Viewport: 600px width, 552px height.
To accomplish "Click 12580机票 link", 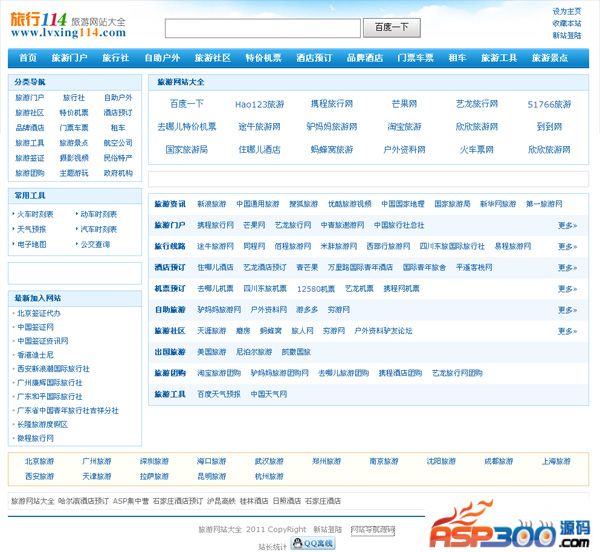I will [316, 289].
